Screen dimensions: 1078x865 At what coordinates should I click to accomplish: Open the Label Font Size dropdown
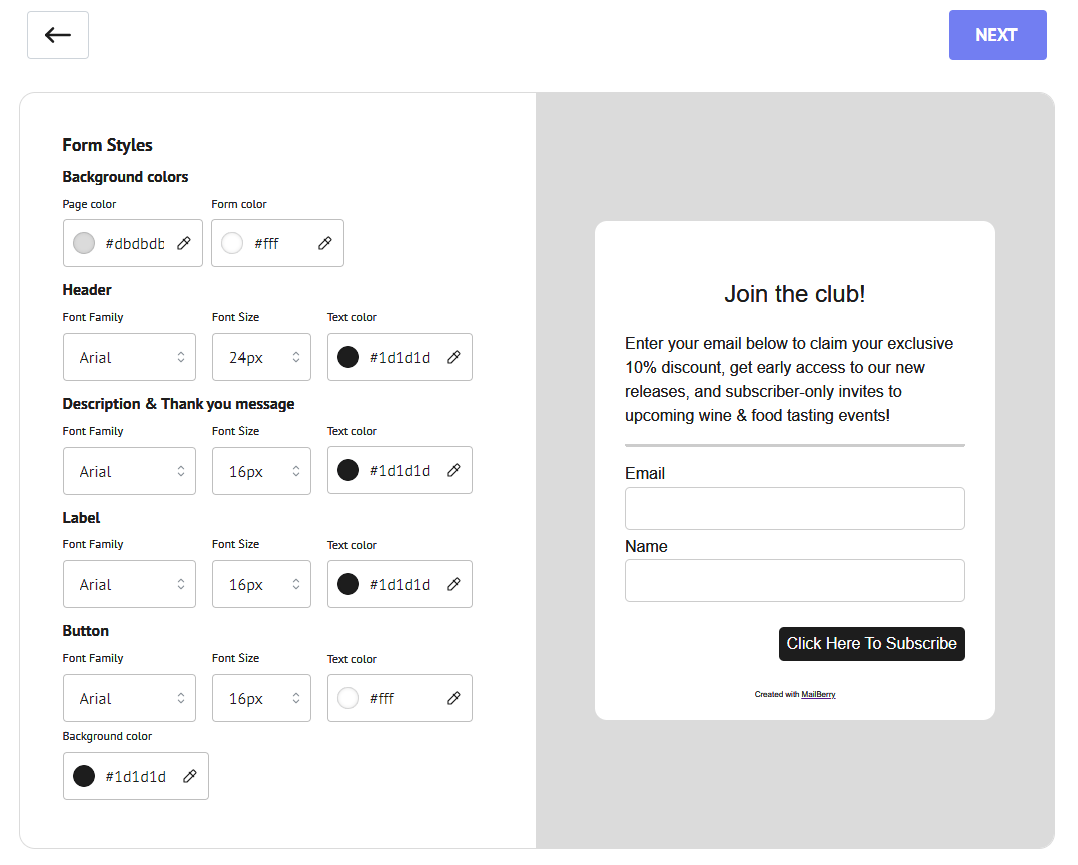click(261, 585)
